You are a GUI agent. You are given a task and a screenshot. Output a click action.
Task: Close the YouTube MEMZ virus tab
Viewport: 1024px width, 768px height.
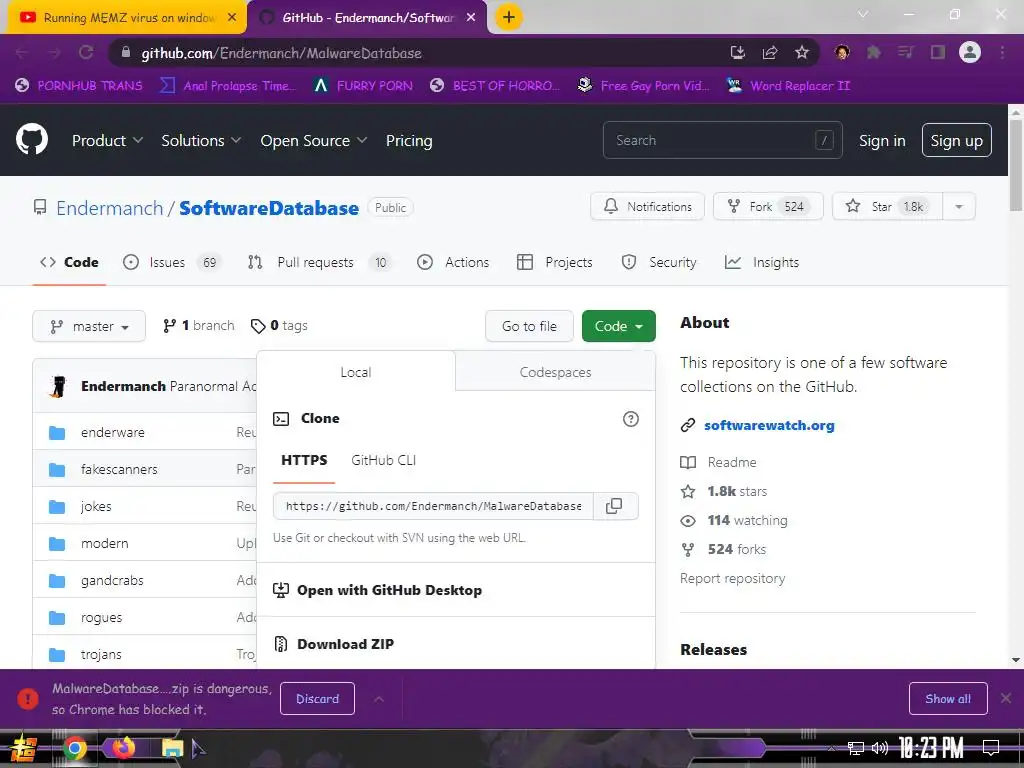coord(232,18)
